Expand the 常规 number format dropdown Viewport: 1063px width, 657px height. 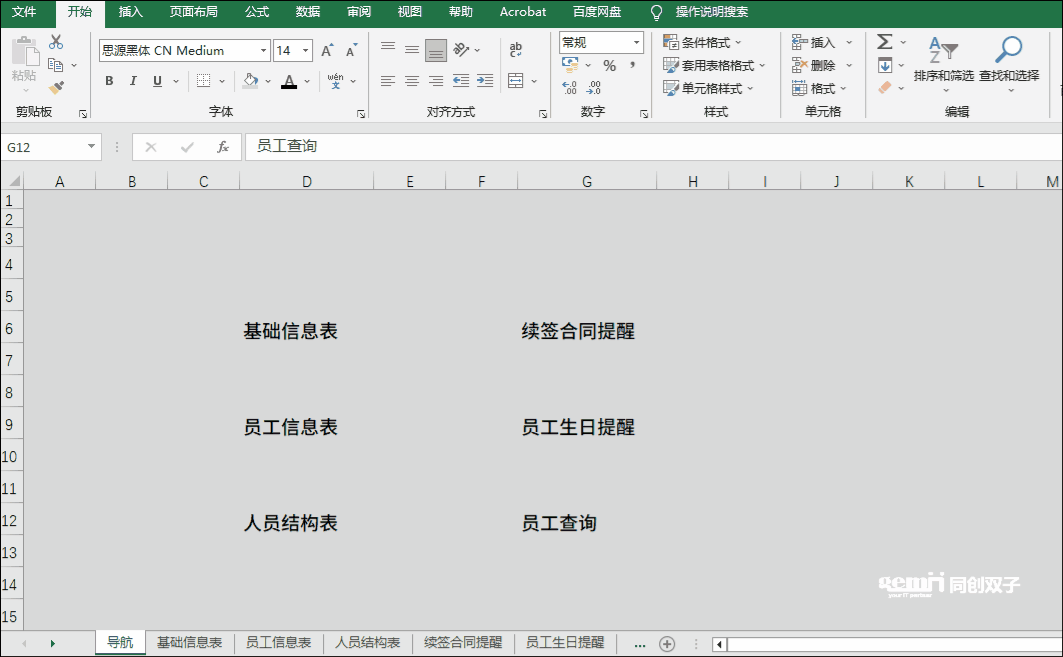click(x=636, y=43)
